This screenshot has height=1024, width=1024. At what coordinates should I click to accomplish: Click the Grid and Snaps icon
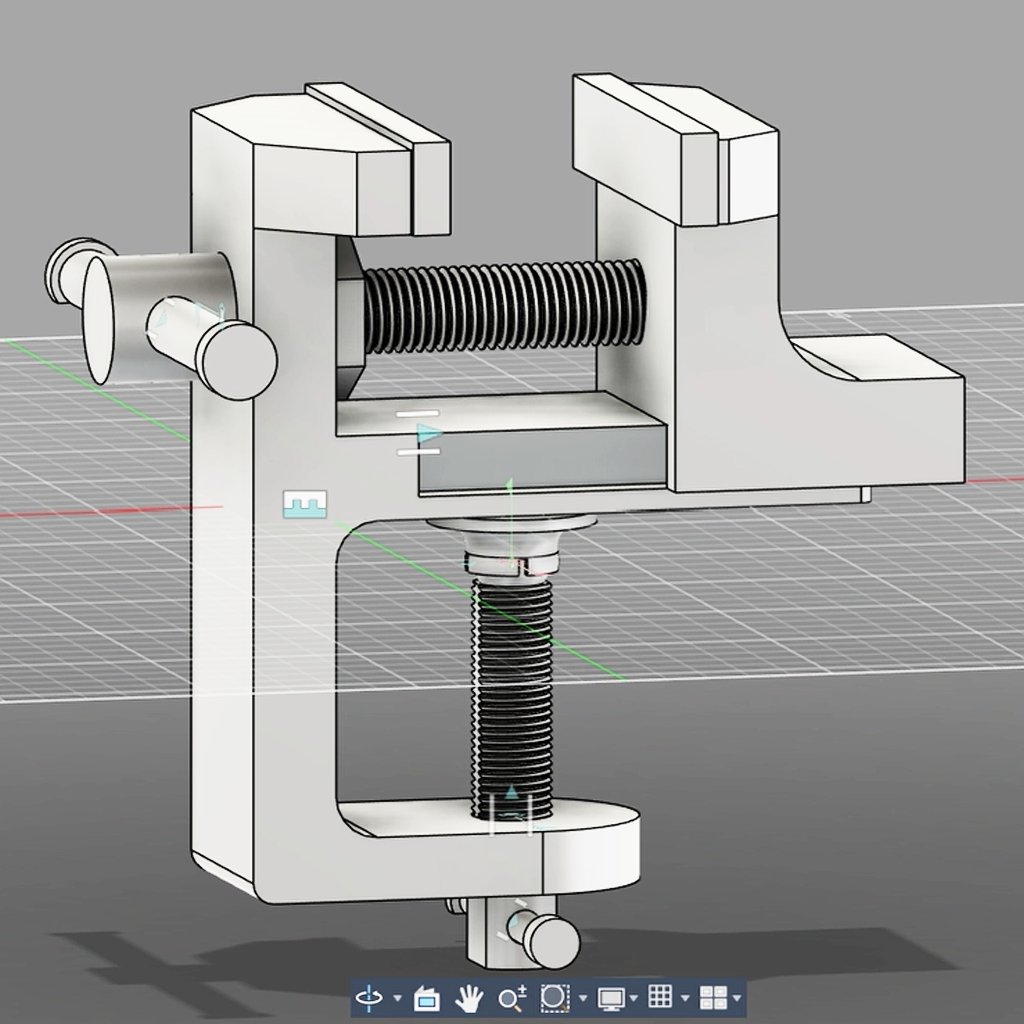pos(660,997)
